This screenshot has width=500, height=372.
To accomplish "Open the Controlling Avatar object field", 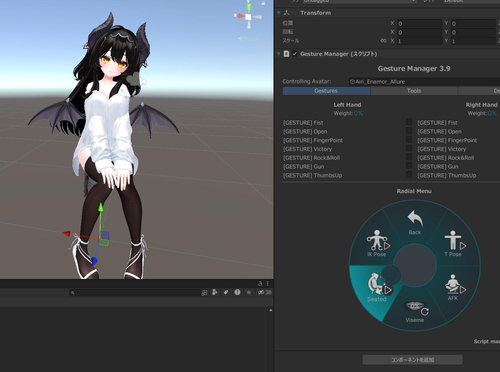I will pos(424,81).
